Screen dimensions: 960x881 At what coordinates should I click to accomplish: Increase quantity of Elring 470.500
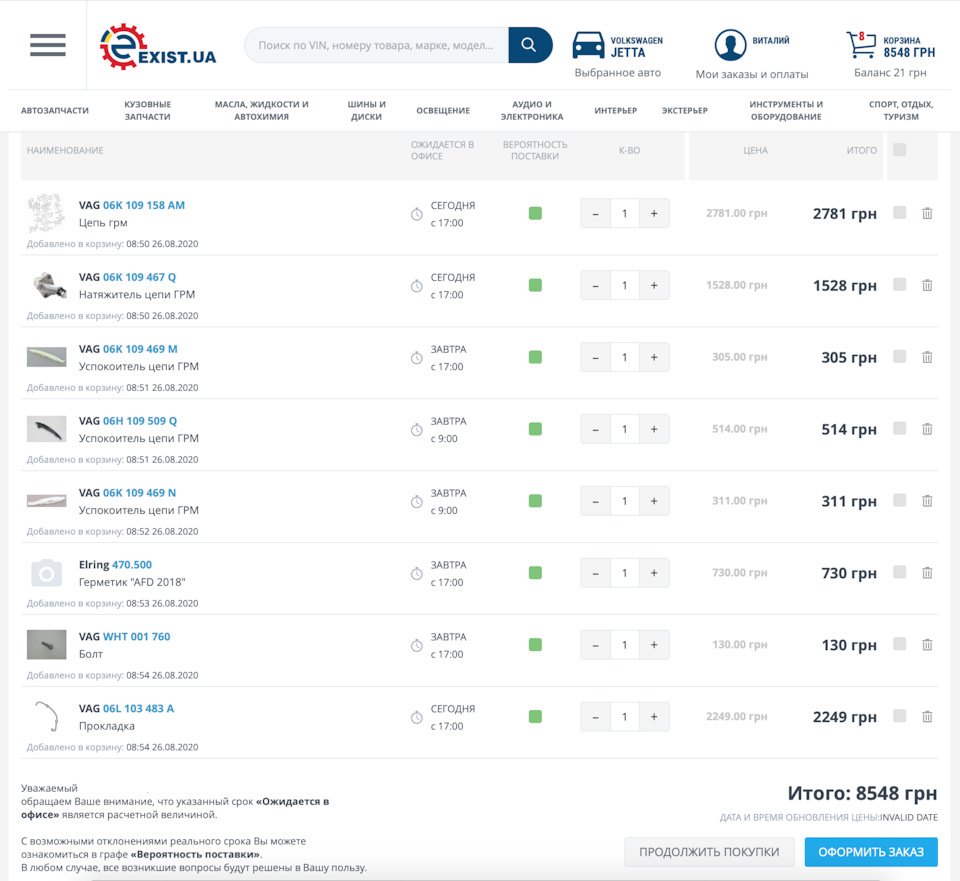coord(654,573)
